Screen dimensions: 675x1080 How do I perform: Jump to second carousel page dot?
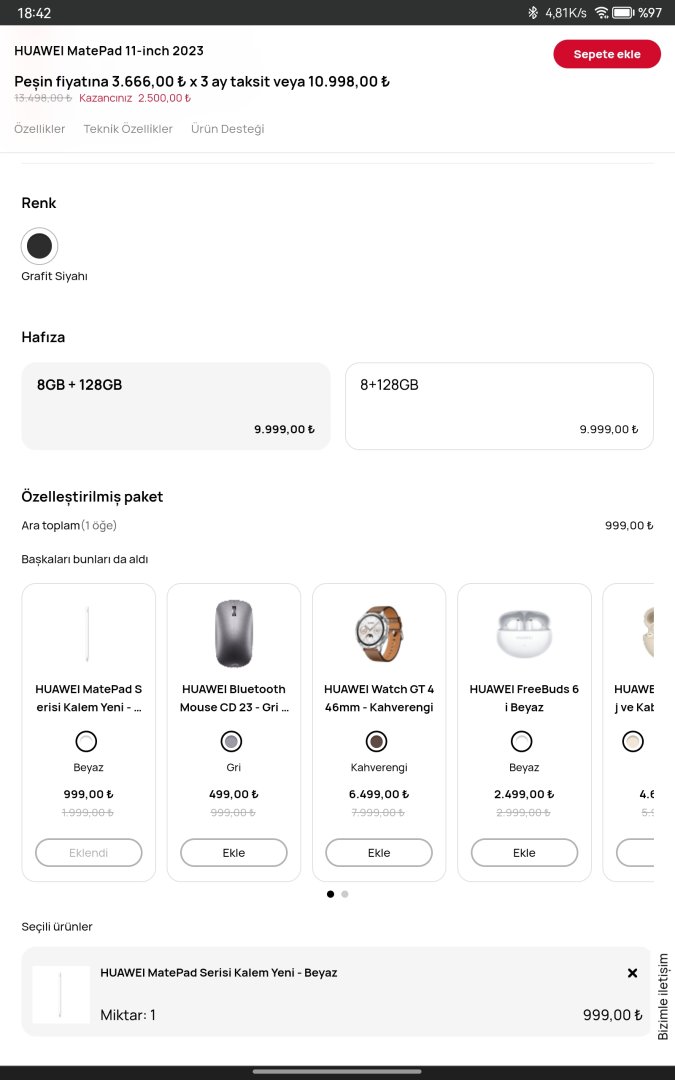[345, 894]
